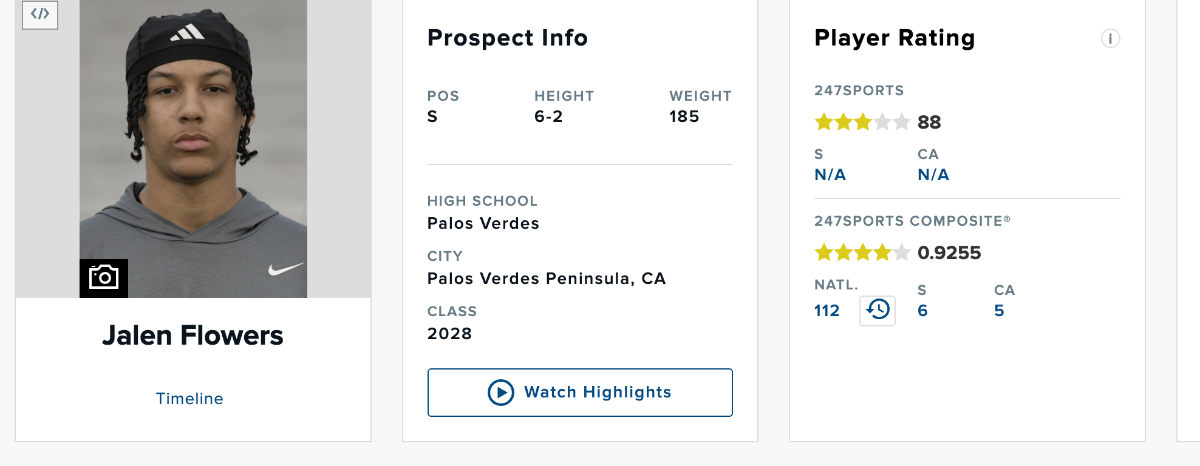Click the Jalen Flowers name heading
1200x466 pixels.
click(193, 336)
